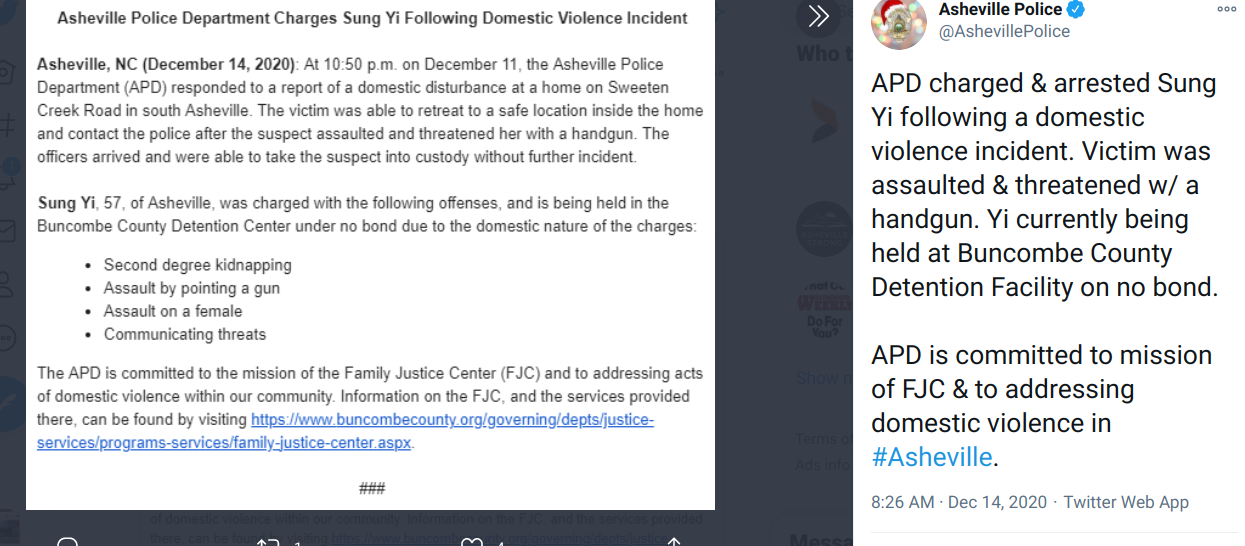This screenshot has width=1245, height=546.
Task: Open the 8:26 AM Dec 14, 2020 timestamp
Action: [x=959, y=502]
